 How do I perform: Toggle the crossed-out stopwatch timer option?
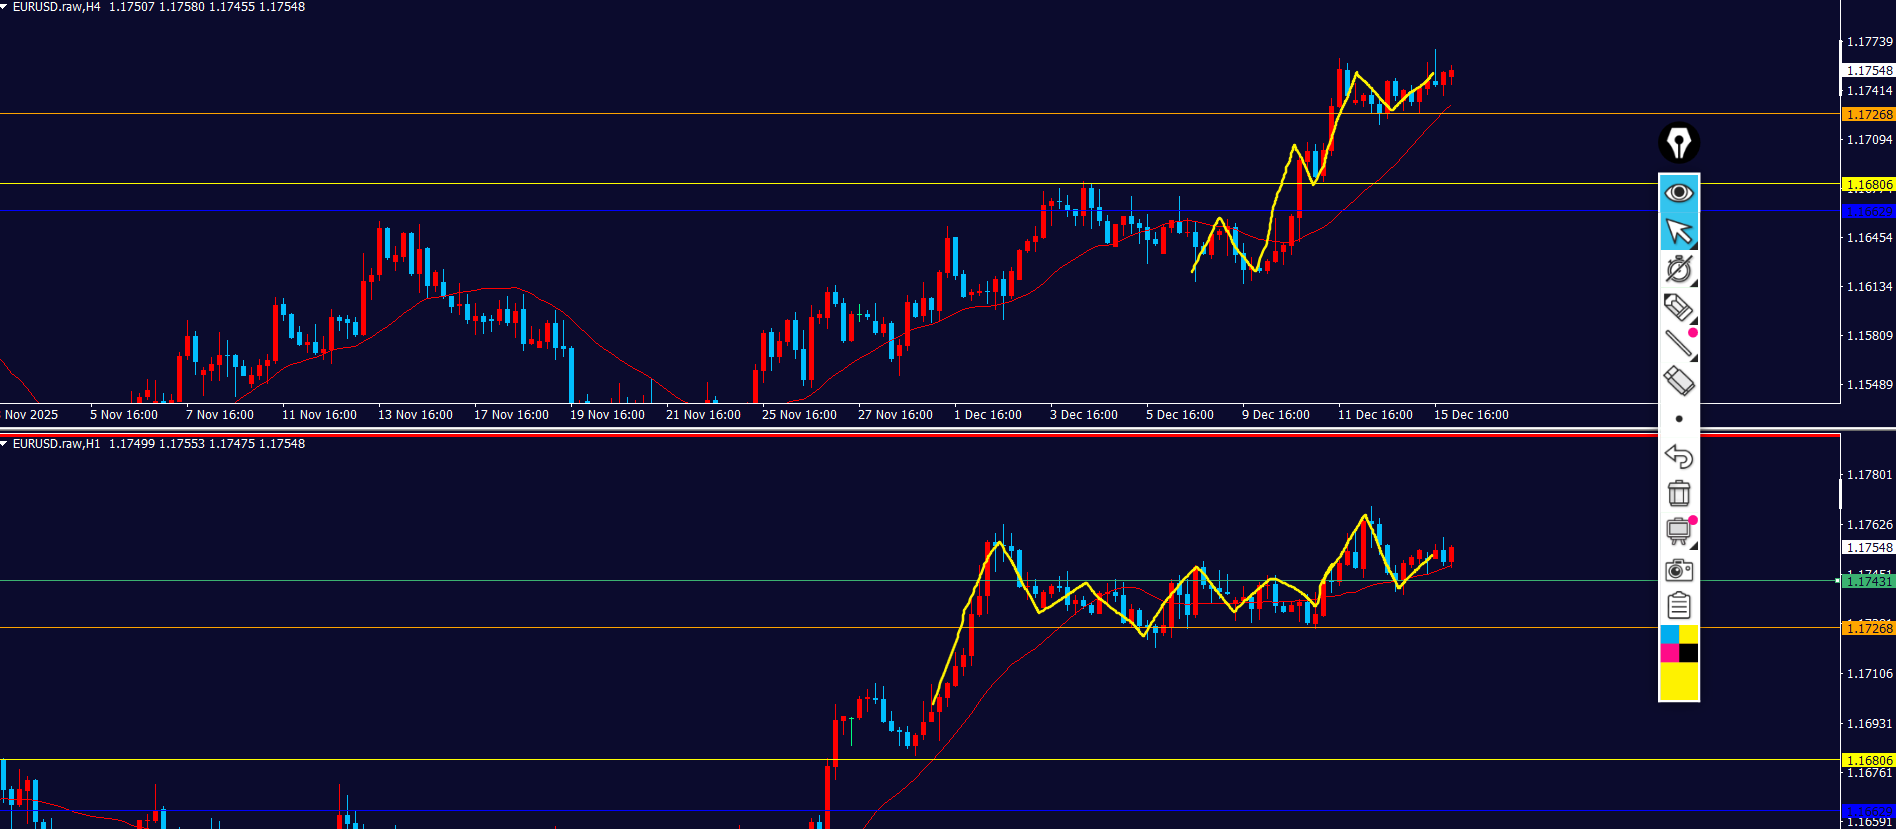click(1678, 269)
